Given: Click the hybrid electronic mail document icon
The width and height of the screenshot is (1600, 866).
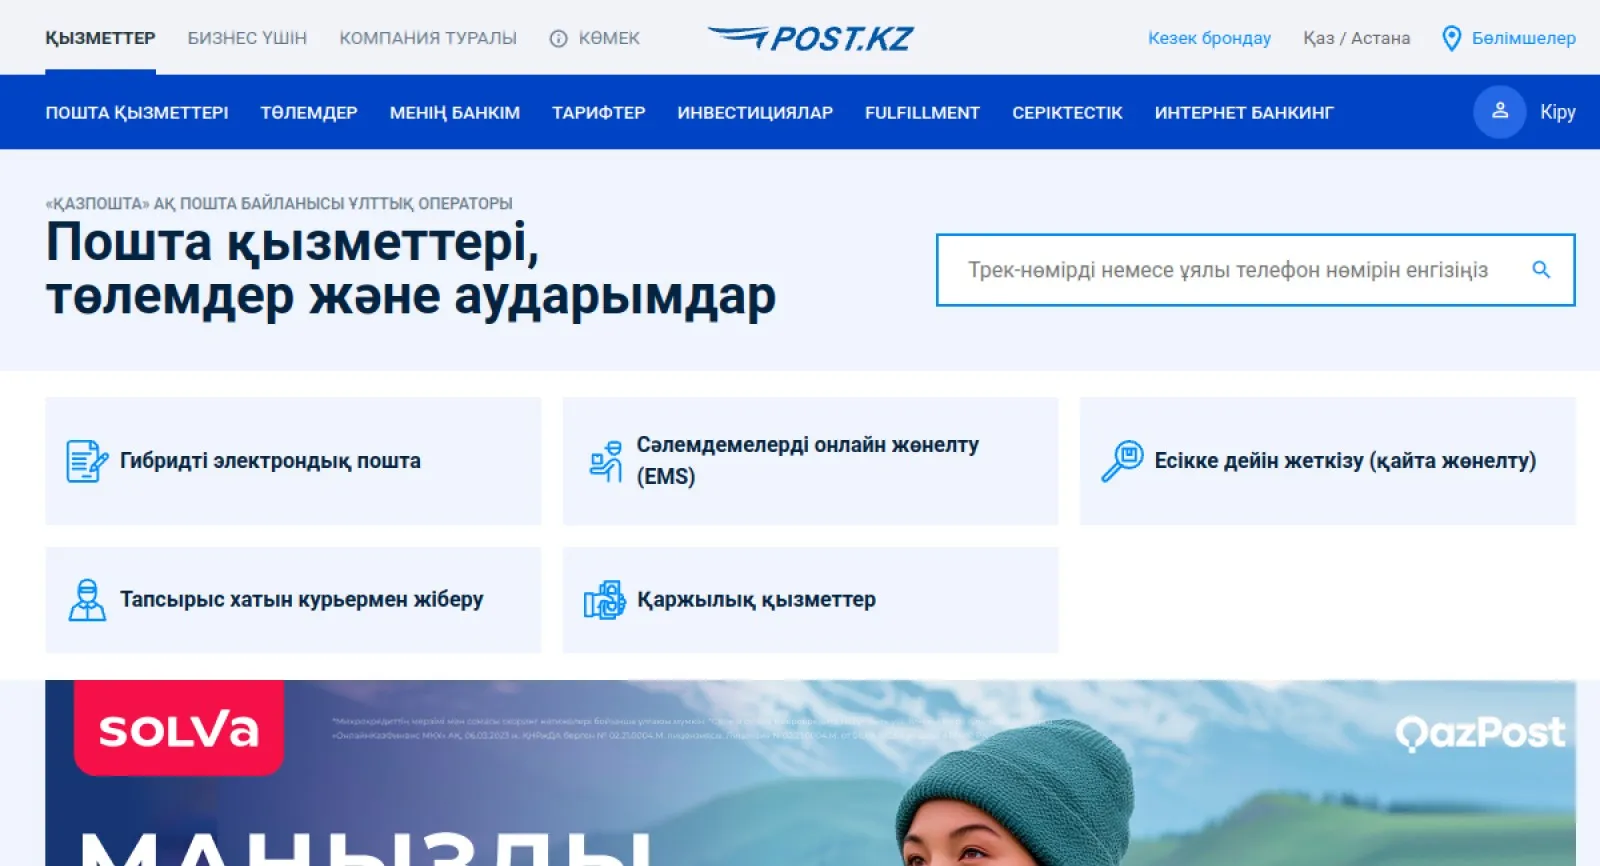Looking at the screenshot, I should click(87, 461).
